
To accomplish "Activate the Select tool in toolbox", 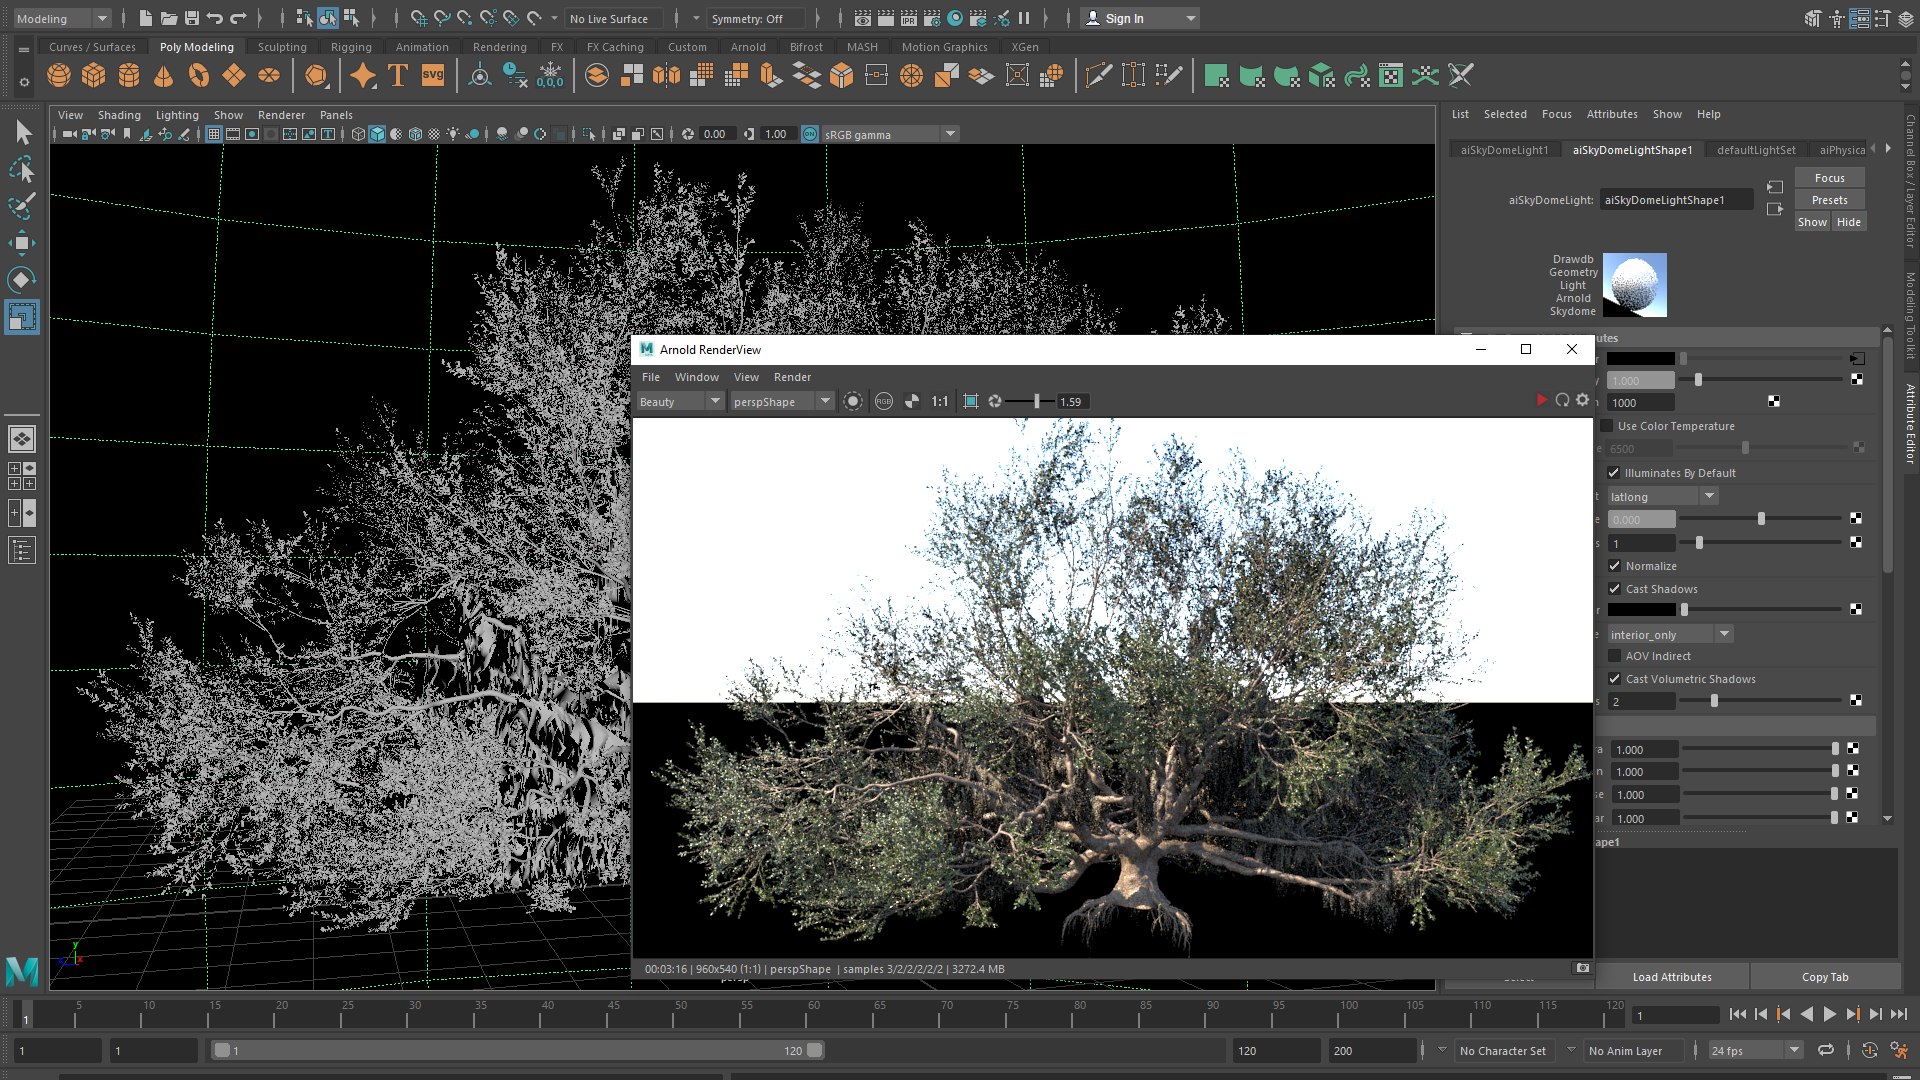I will pyautogui.click(x=22, y=132).
